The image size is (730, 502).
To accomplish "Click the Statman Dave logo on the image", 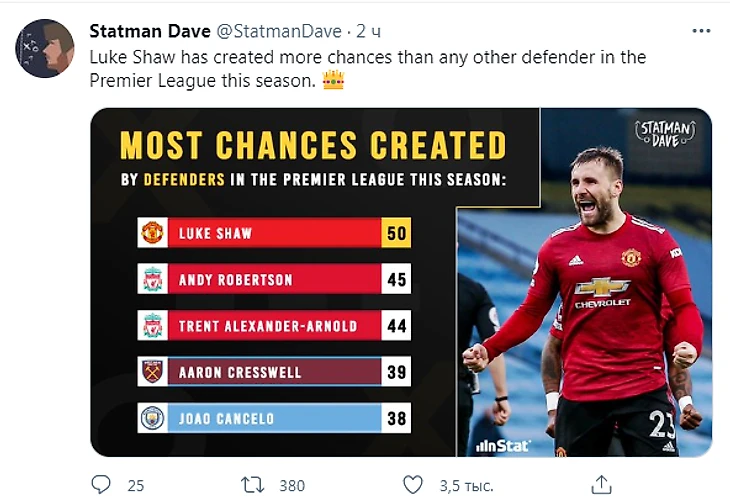I will point(665,132).
